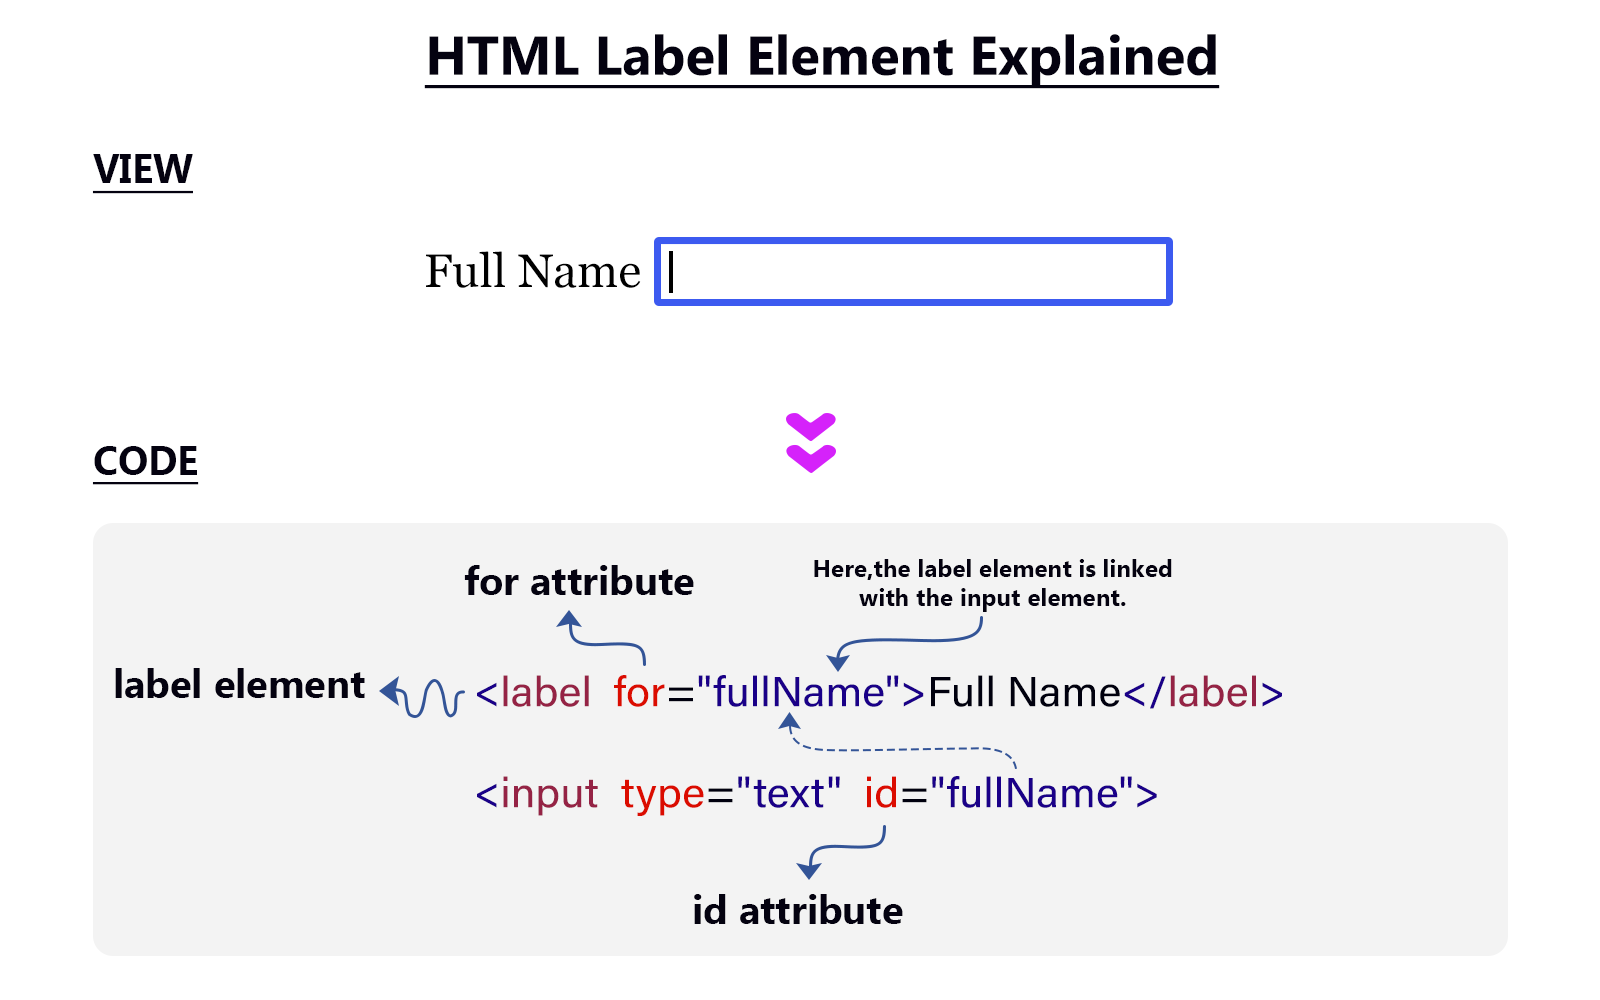Click the CODE heading

pyautogui.click(x=146, y=461)
